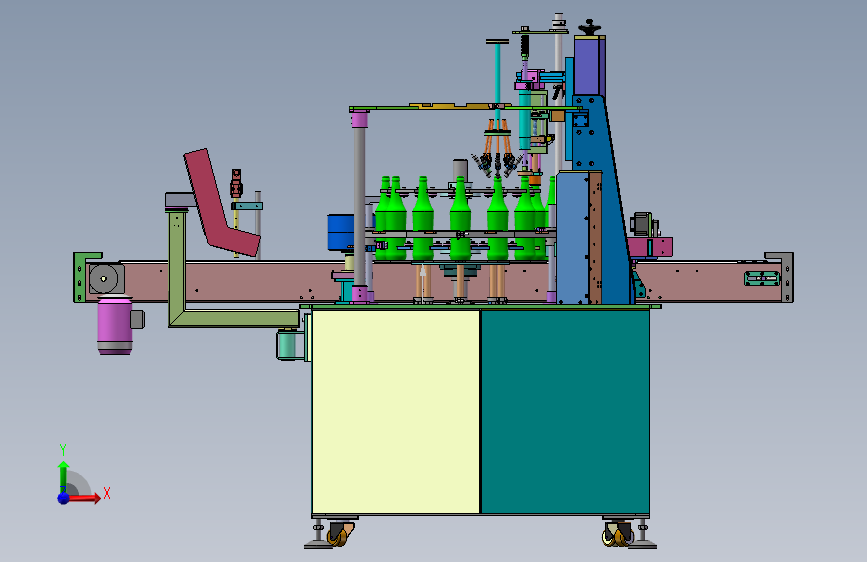Select the left caster wheel under cabinet
867x562 pixels.
click(340, 535)
